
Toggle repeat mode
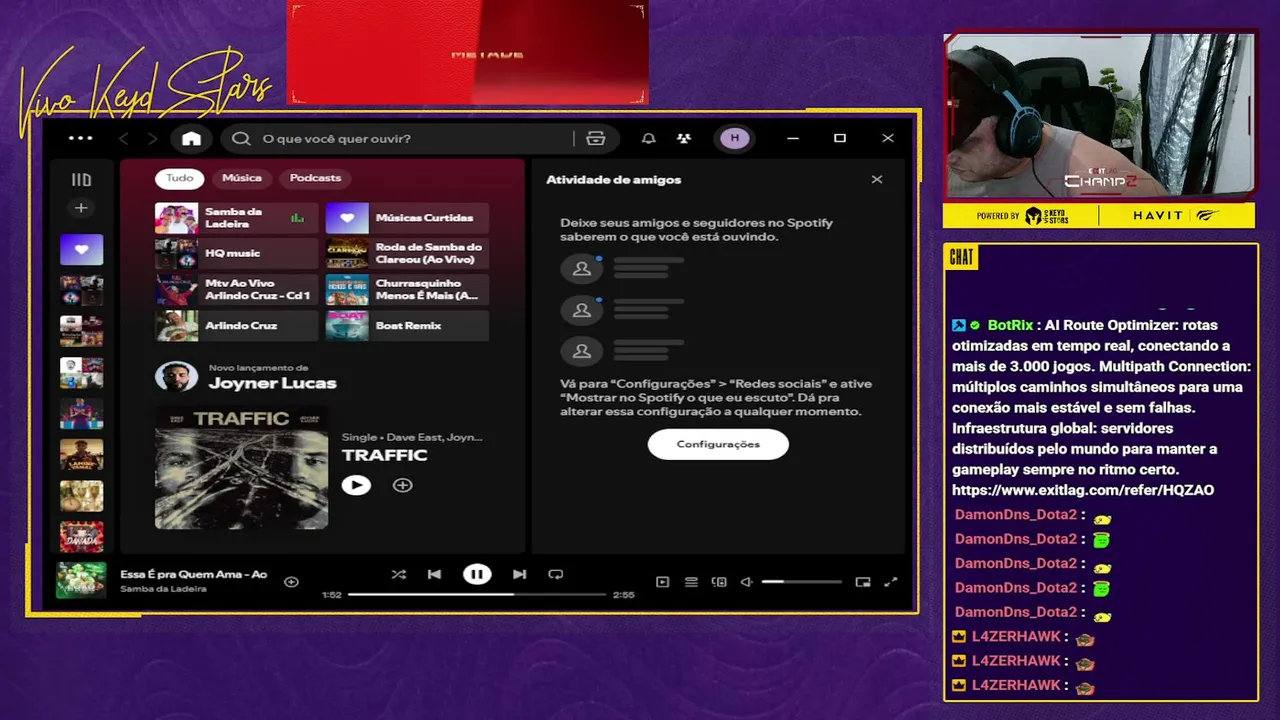tap(556, 574)
